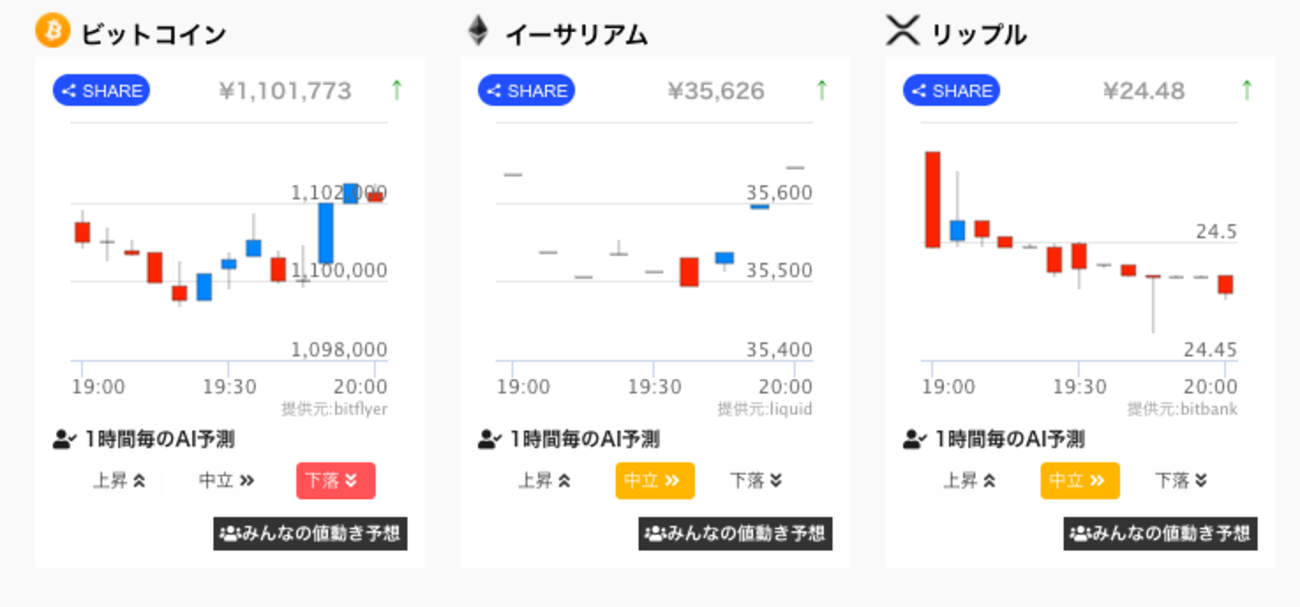
Task: Click tall blue Bitcoin candlestick near 20:00
Action: click(326, 233)
